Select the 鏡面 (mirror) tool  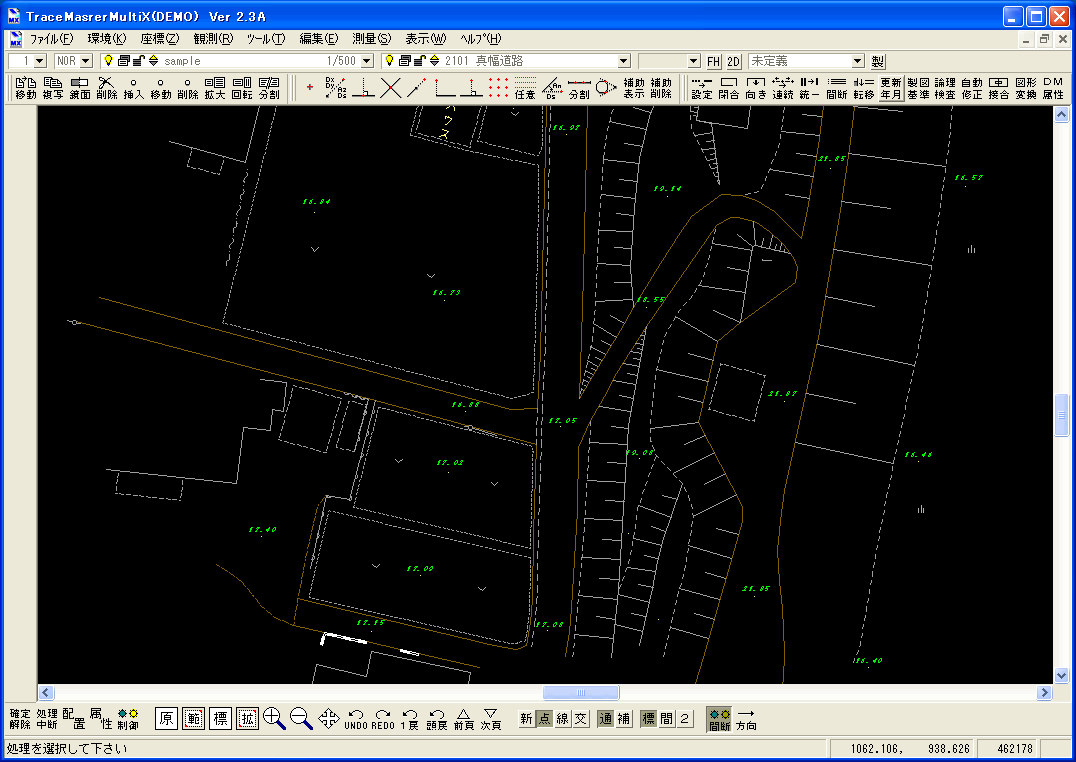coord(80,89)
